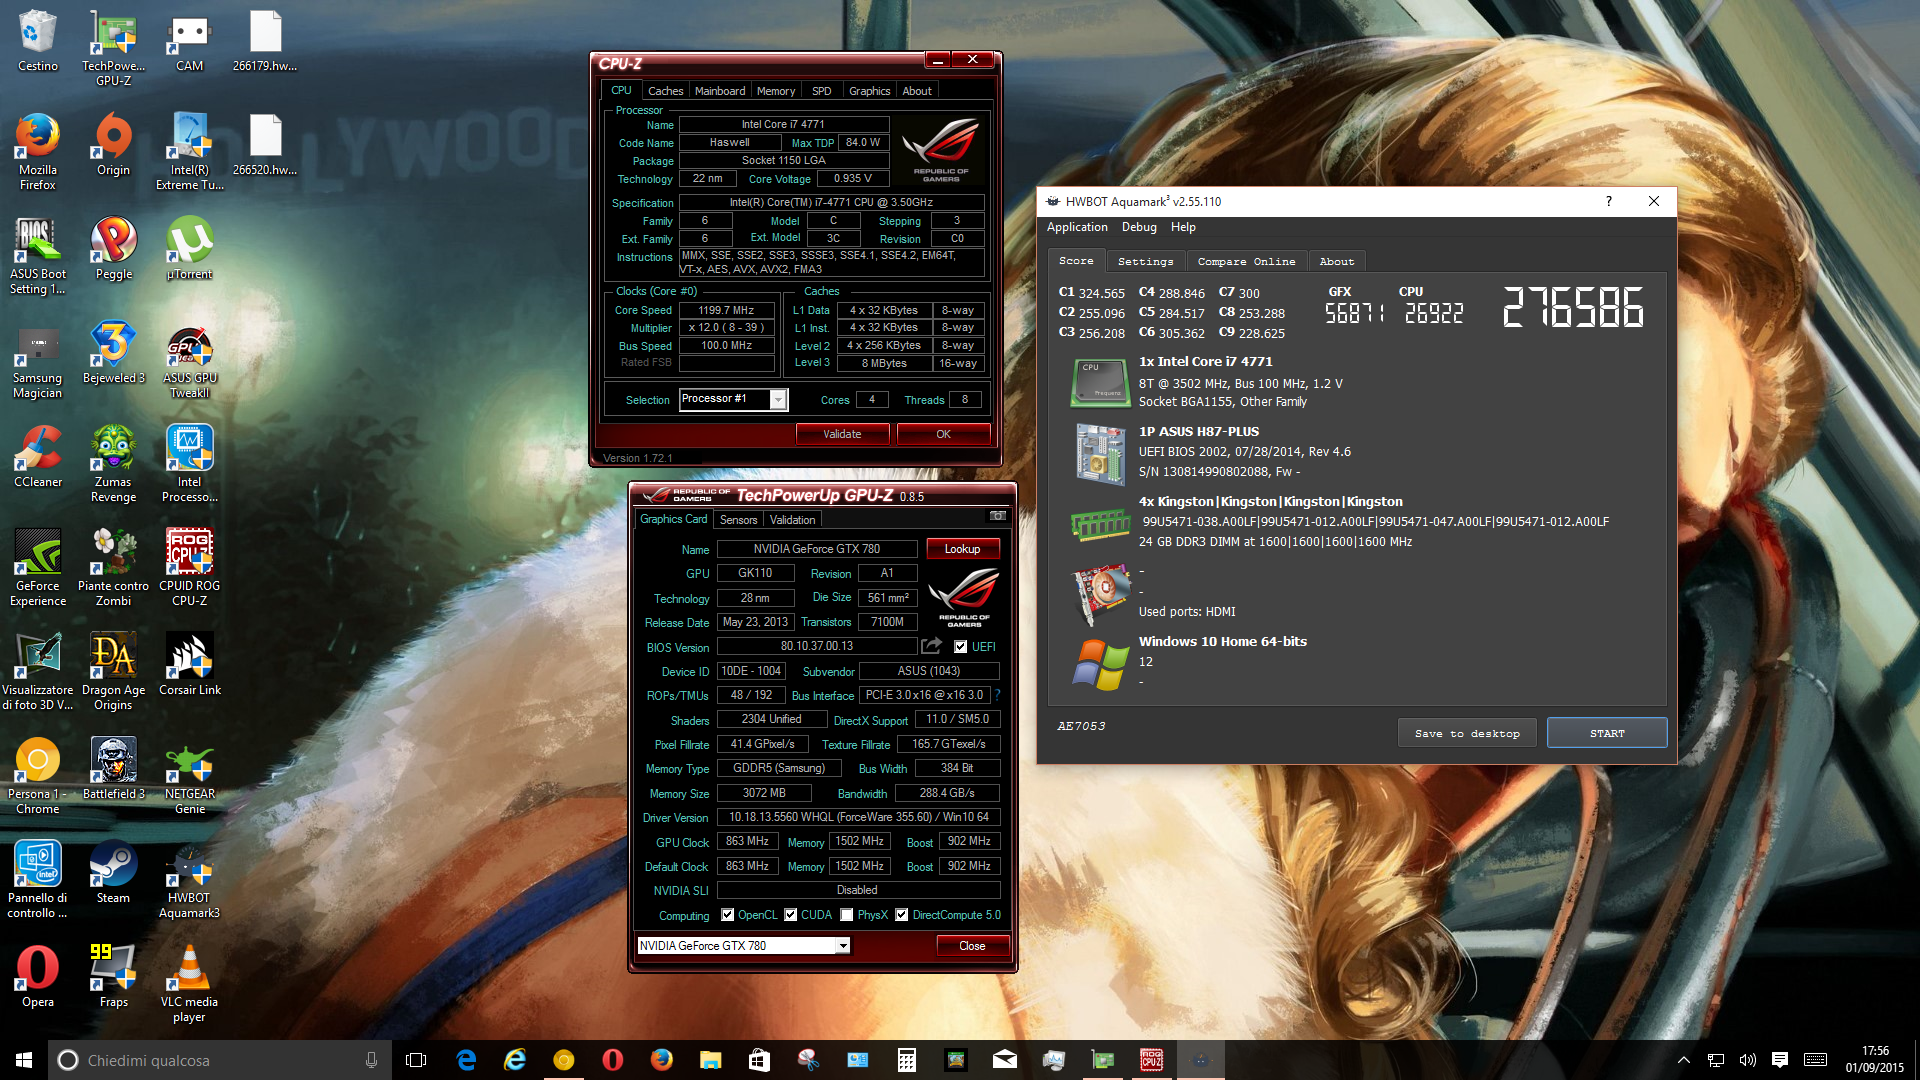Open the Steam desktop icon
Image resolution: width=1920 pixels, height=1080 pixels.
point(113,873)
